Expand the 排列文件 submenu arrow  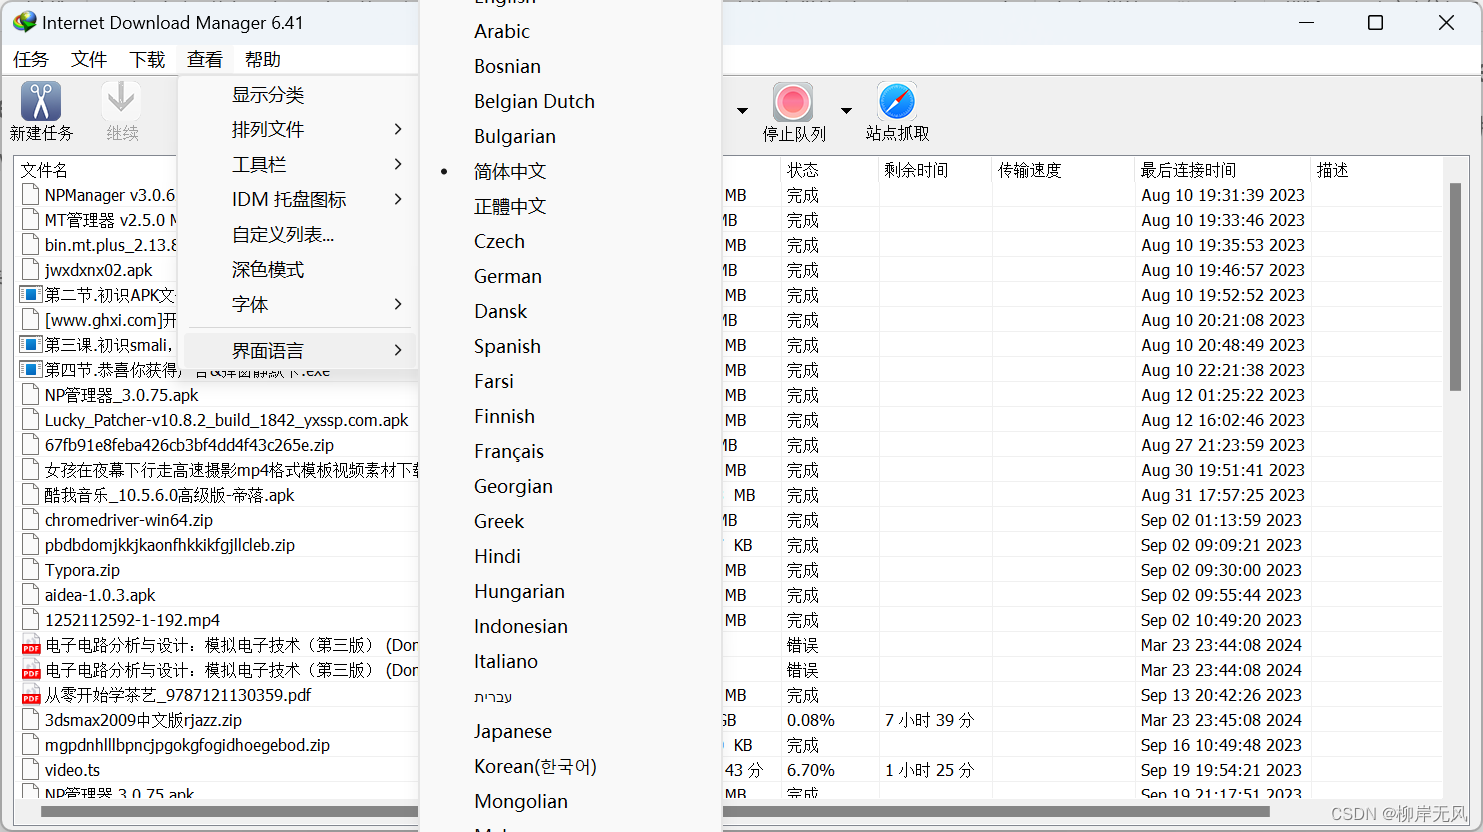tap(398, 129)
